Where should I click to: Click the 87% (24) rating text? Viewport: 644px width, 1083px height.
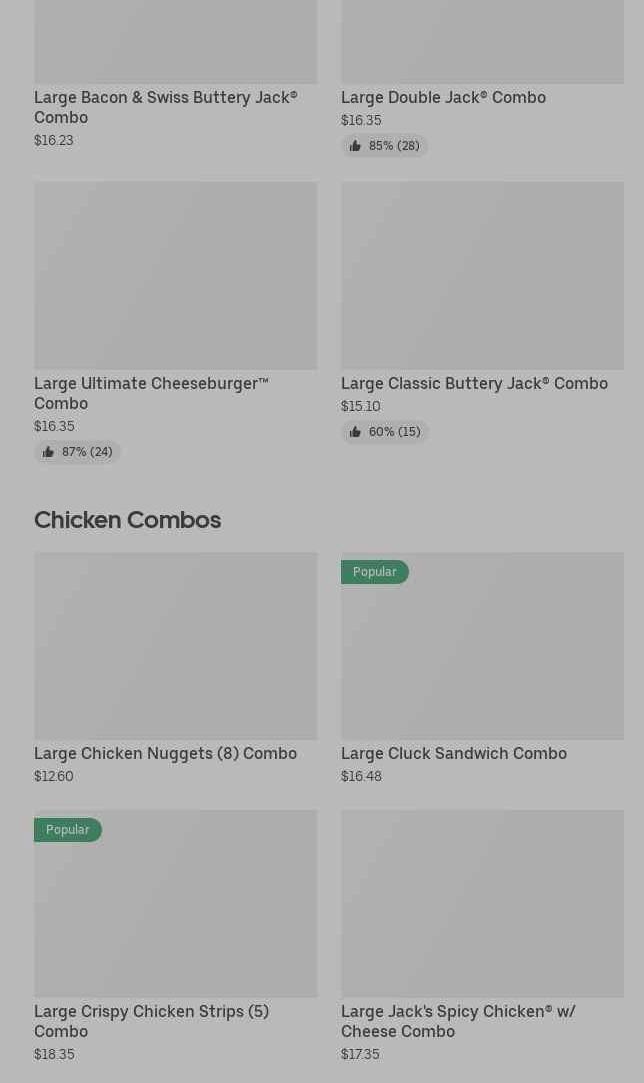coord(87,452)
